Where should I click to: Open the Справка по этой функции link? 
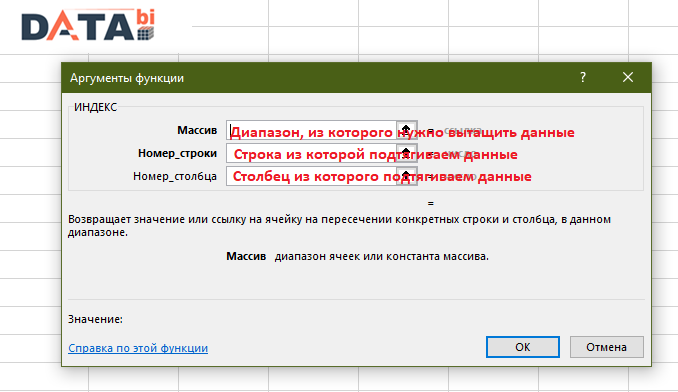[x=138, y=348]
